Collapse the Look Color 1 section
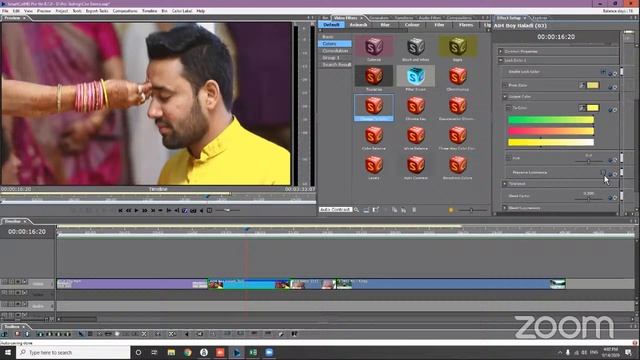Image resolution: width=640 pixels, height=360 pixels. [501, 60]
